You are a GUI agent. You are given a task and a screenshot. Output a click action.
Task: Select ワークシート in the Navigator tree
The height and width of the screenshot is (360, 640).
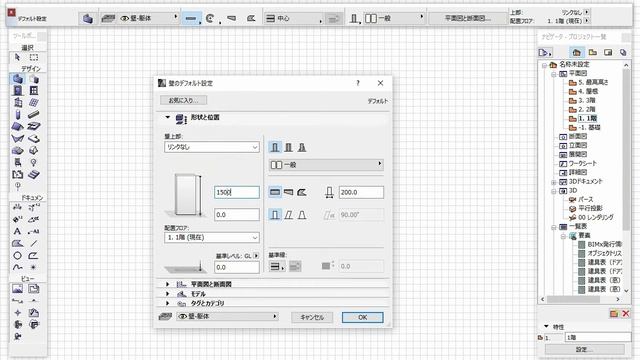coord(582,163)
